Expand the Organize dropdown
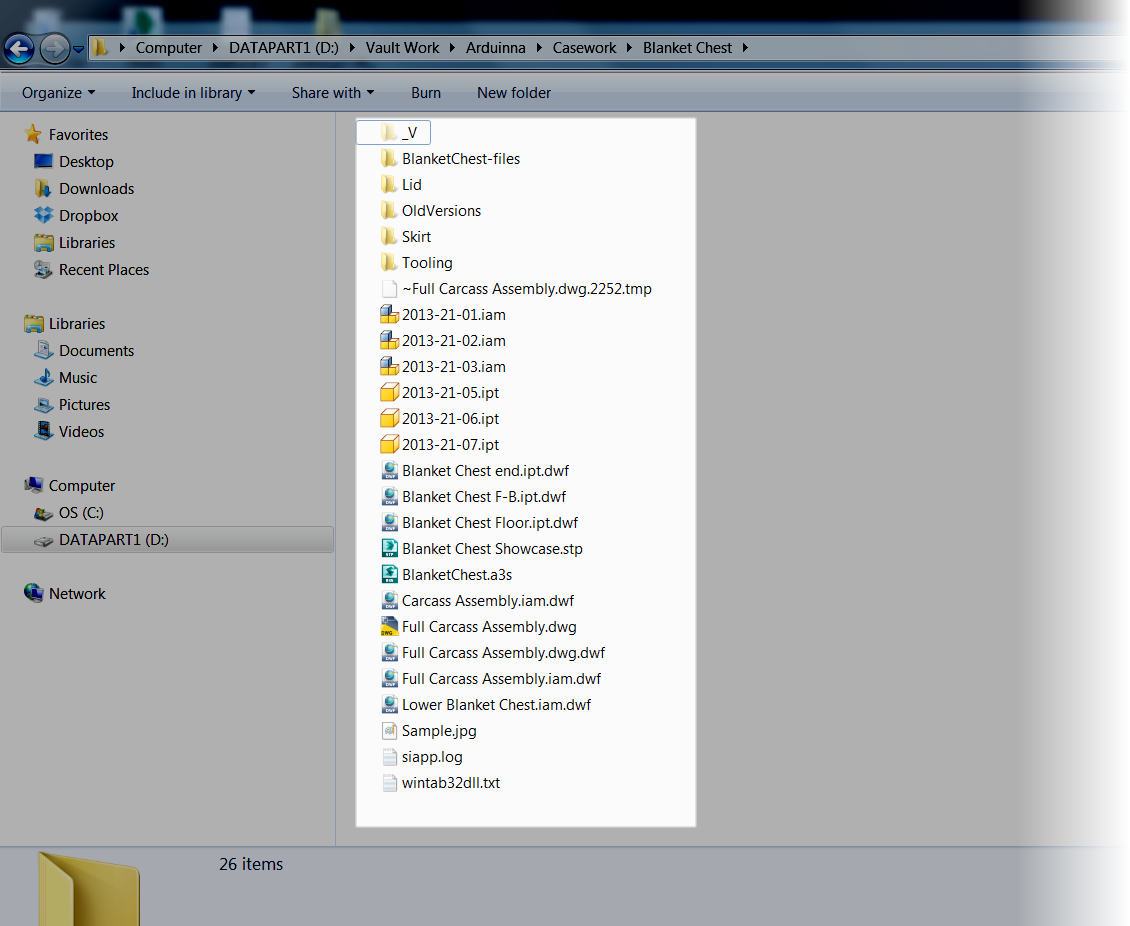Viewport: 1130px width, 926px height. (57, 92)
